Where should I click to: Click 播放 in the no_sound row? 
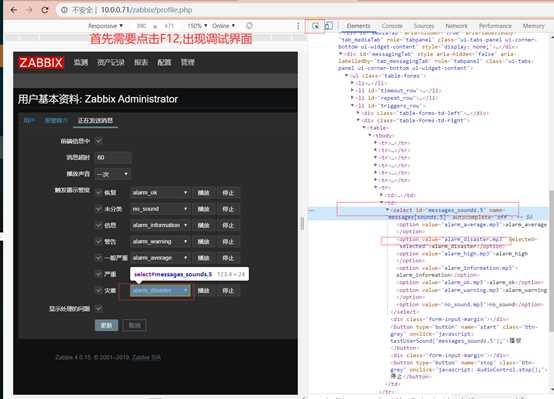(204, 209)
